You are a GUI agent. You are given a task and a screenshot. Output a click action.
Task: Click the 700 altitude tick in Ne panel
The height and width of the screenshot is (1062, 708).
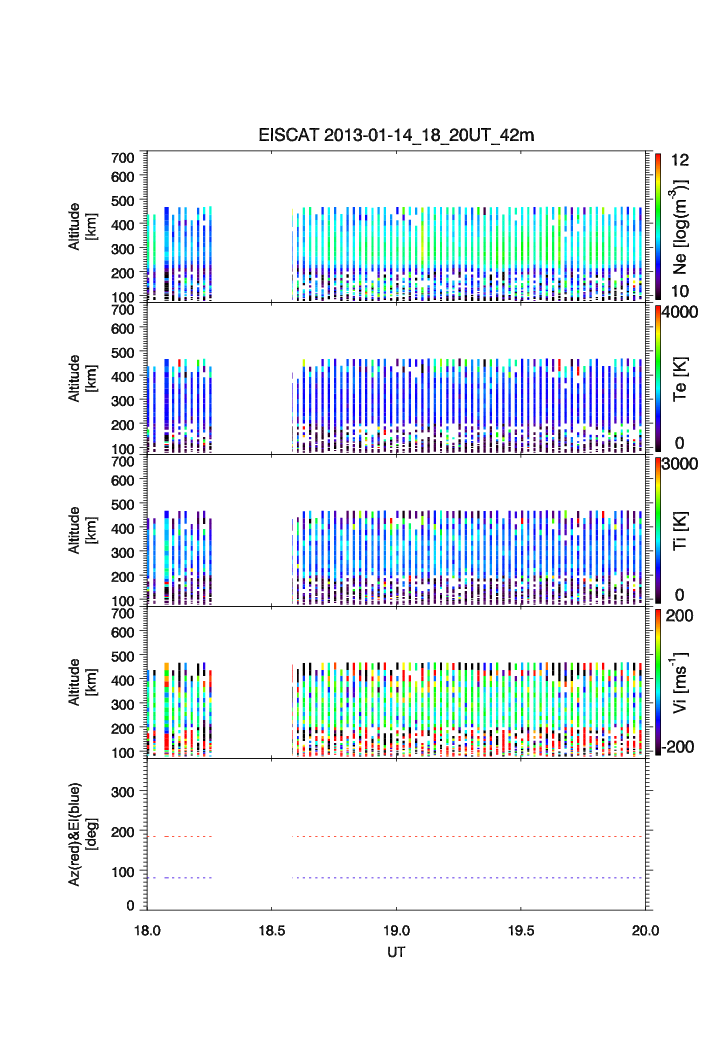(x=123, y=158)
